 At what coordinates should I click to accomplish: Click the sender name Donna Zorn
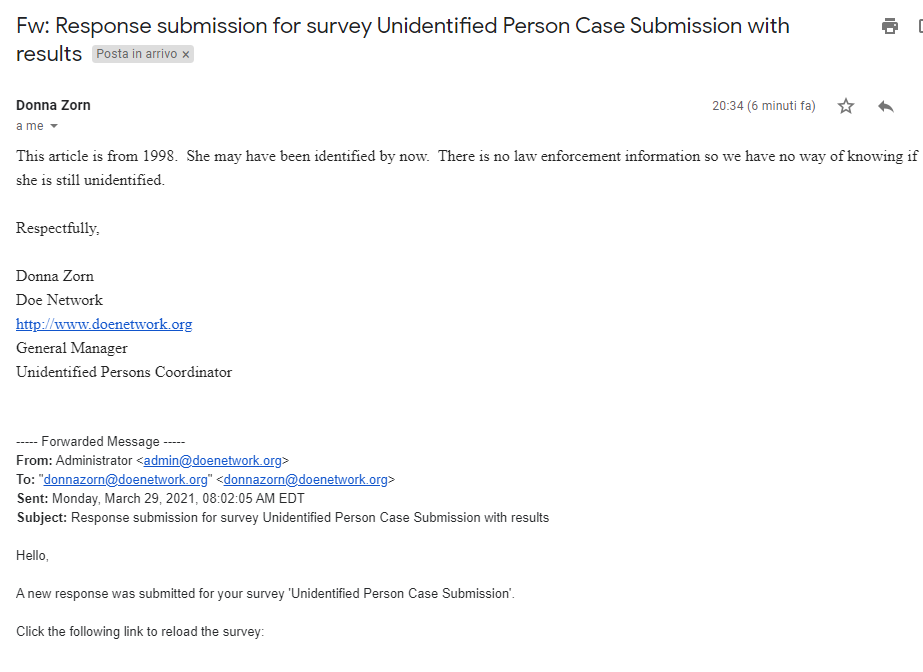point(53,105)
